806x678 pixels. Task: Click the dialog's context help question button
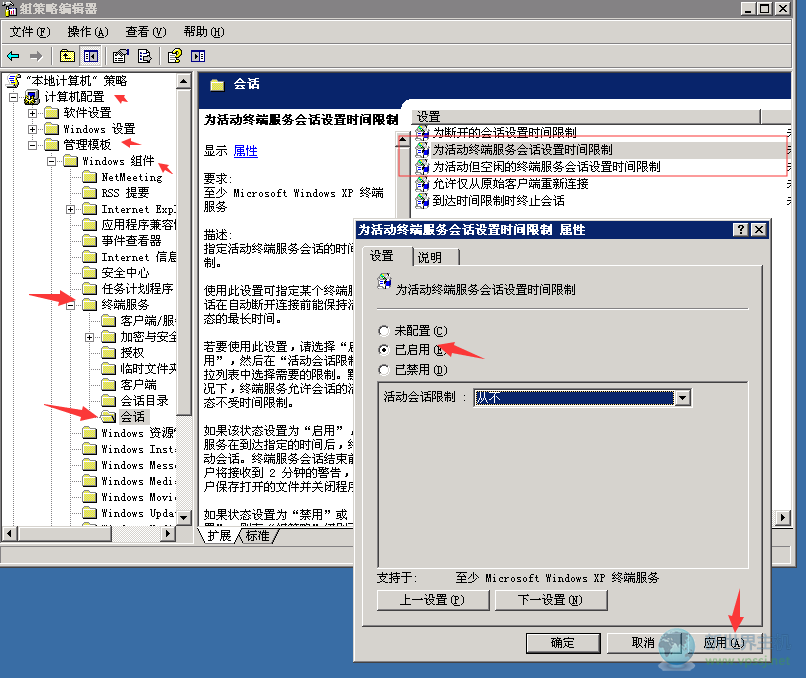(x=741, y=230)
